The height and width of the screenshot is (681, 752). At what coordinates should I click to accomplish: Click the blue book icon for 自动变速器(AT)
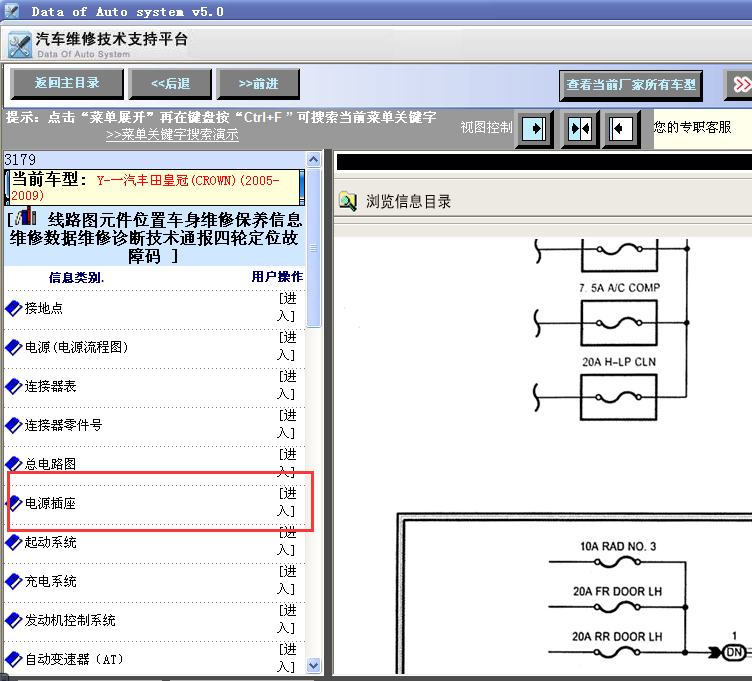click(x=13, y=658)
